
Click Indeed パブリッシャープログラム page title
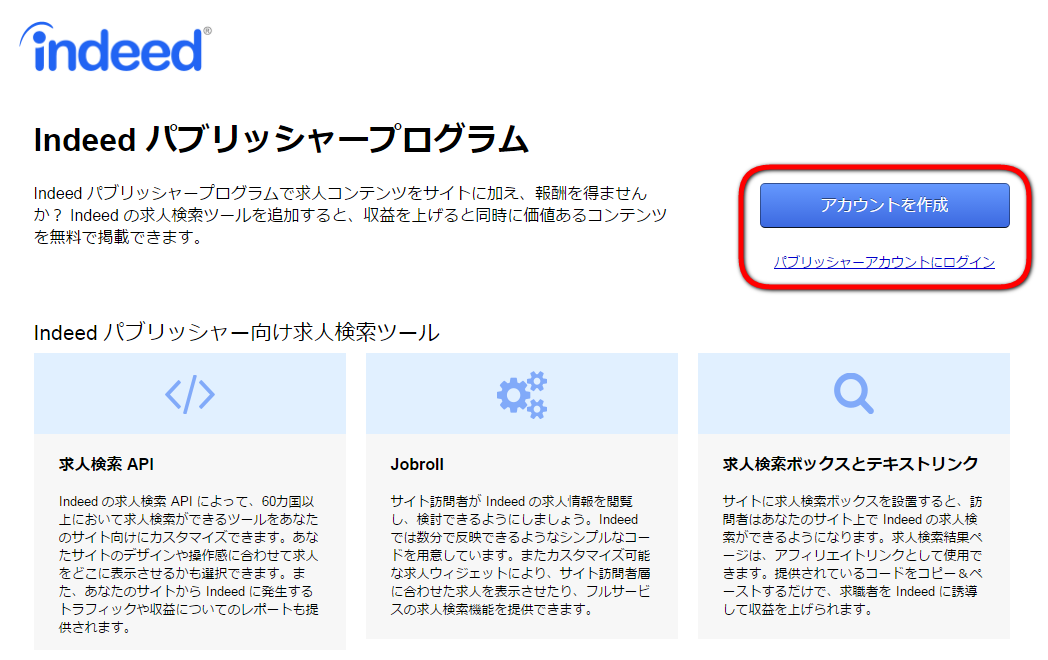click(281, 140)
